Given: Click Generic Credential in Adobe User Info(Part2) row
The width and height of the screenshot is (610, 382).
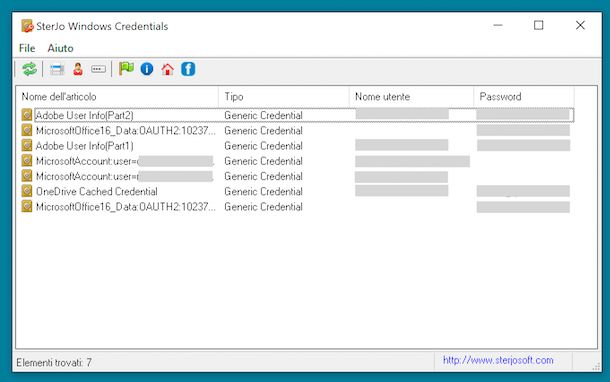Looking at the screenshot, I should [263, 116].
